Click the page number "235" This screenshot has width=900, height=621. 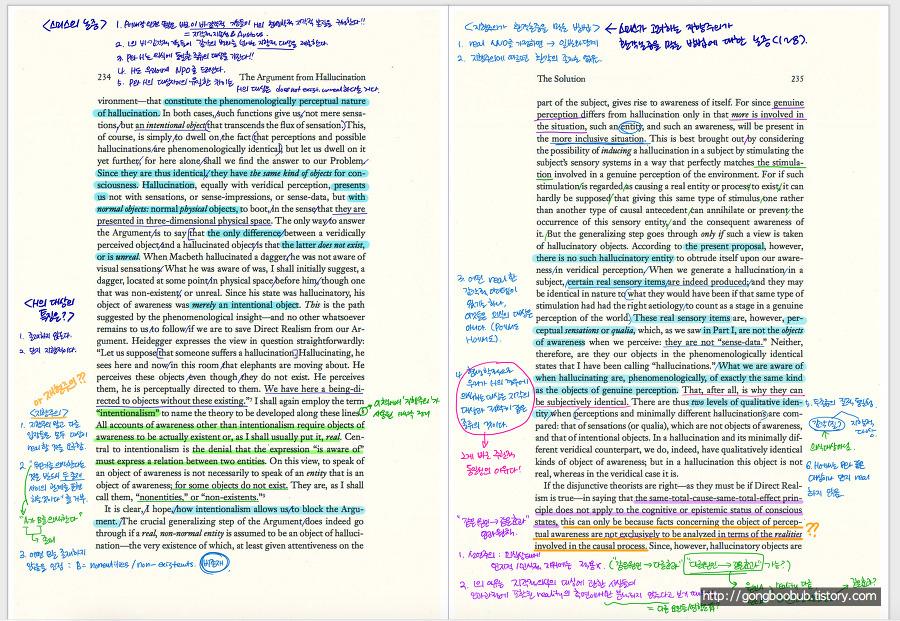[797, 79]
